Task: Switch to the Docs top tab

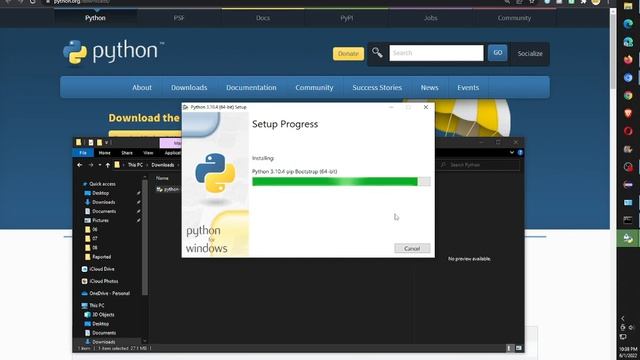Action: coord(263,18)
